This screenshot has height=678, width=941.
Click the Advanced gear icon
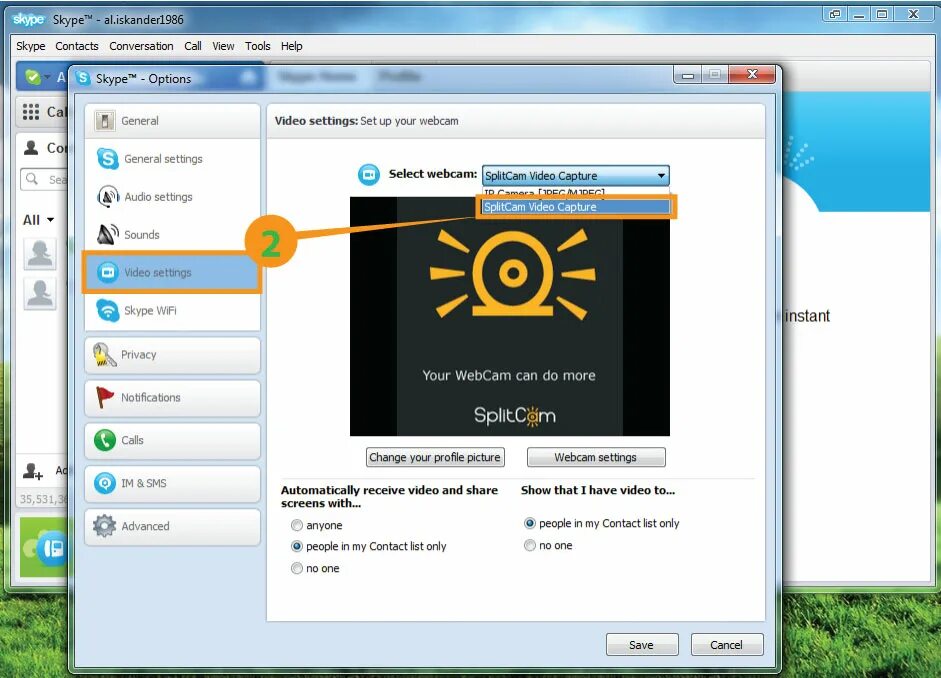(x=104, y=526)
